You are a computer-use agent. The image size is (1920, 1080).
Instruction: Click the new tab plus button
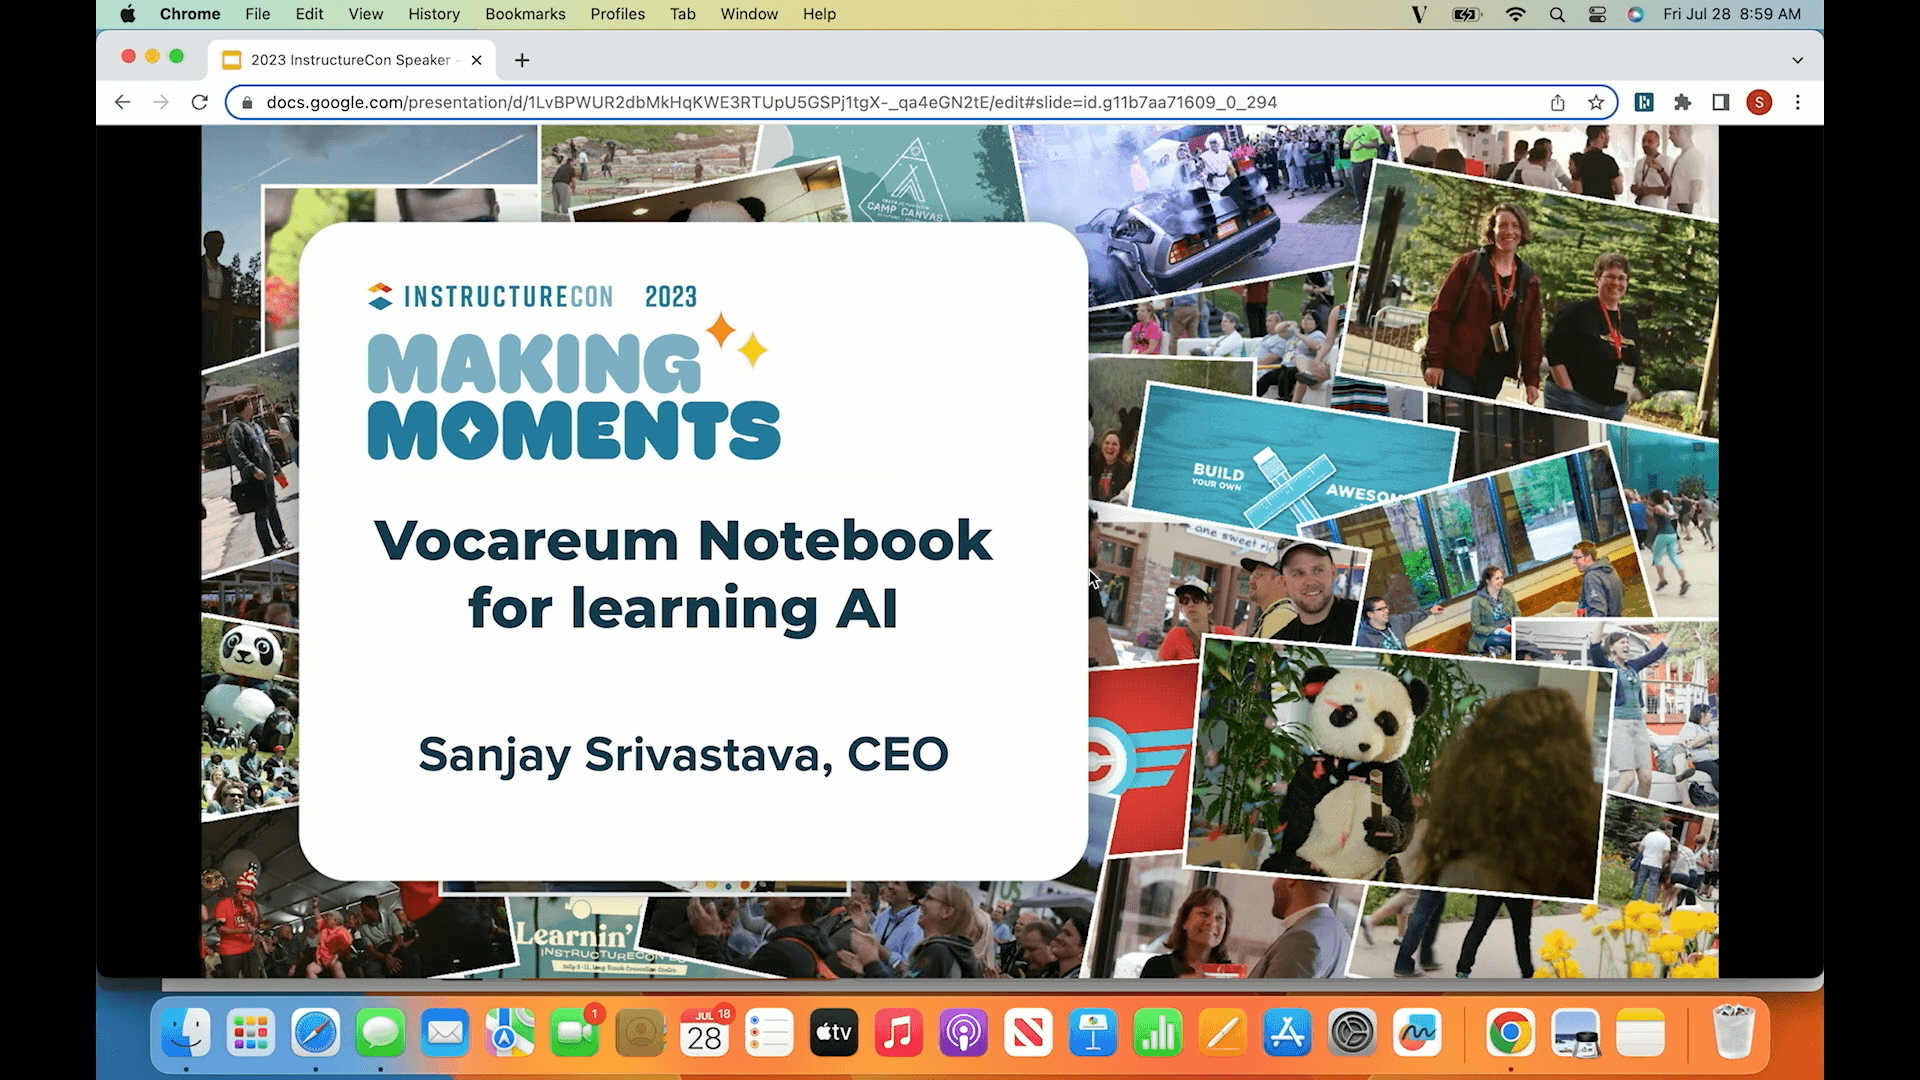pyautogui.click(x=520, y=60)
